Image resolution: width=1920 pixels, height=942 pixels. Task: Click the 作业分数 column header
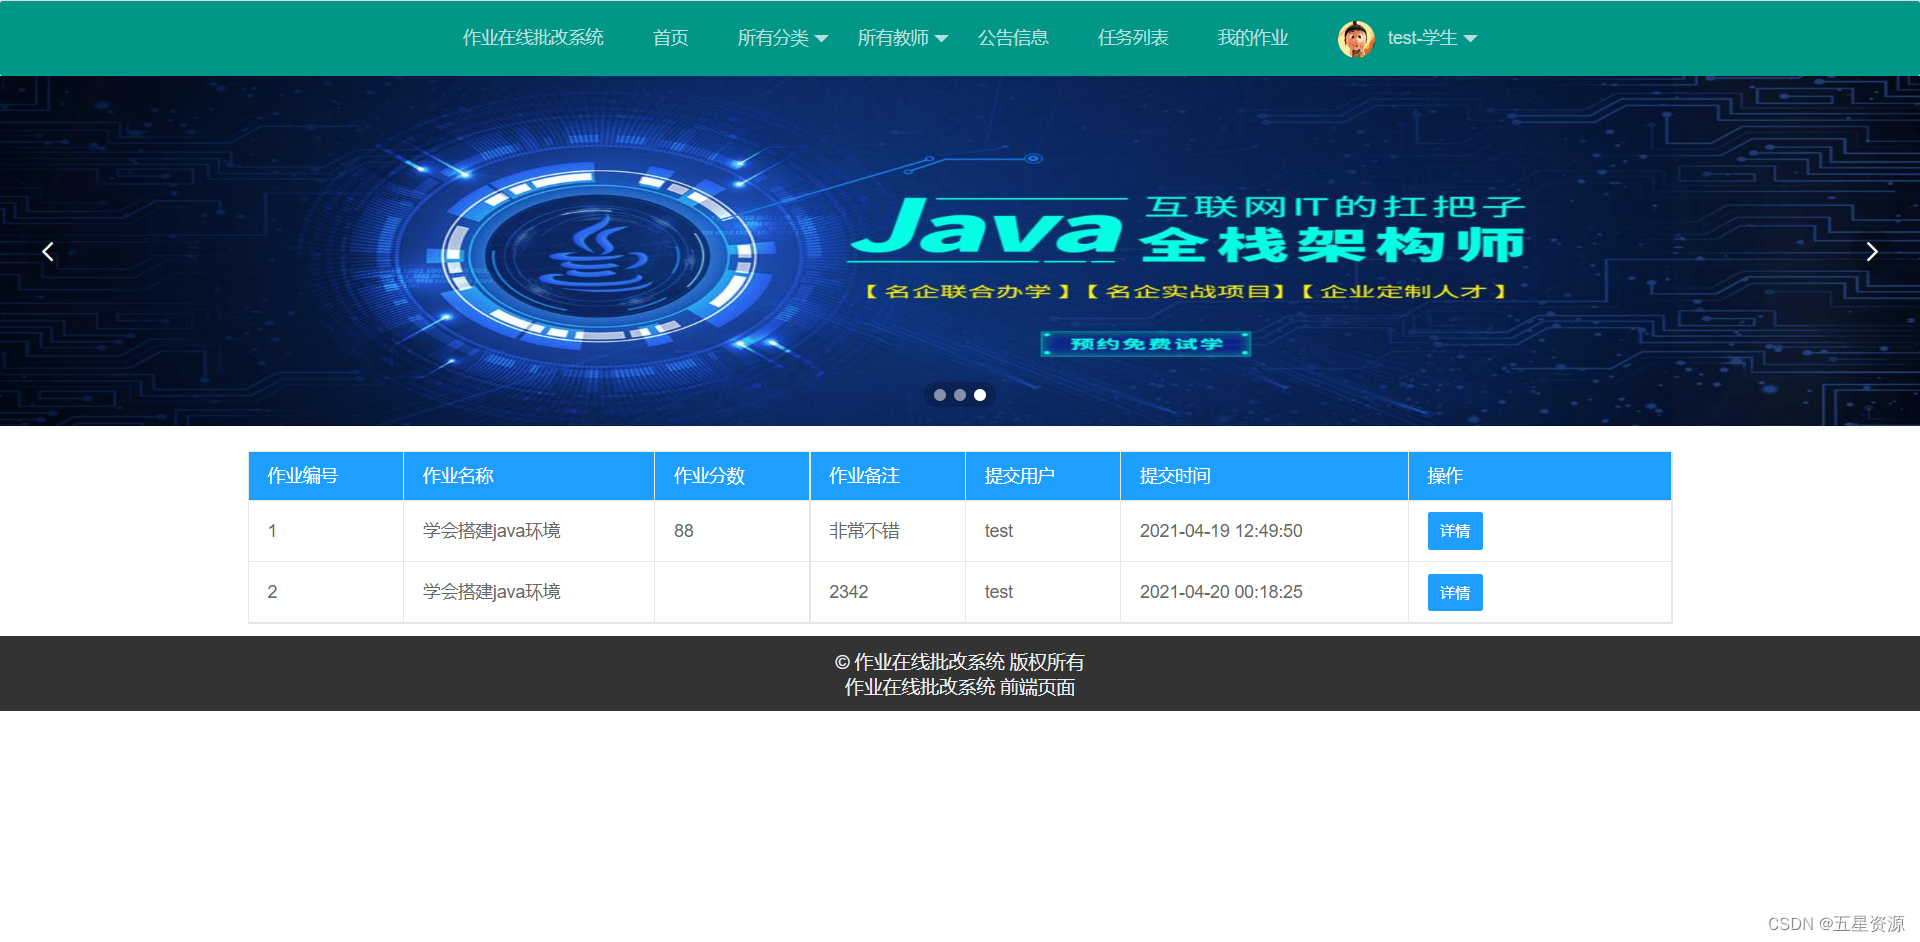coord(732,476)
